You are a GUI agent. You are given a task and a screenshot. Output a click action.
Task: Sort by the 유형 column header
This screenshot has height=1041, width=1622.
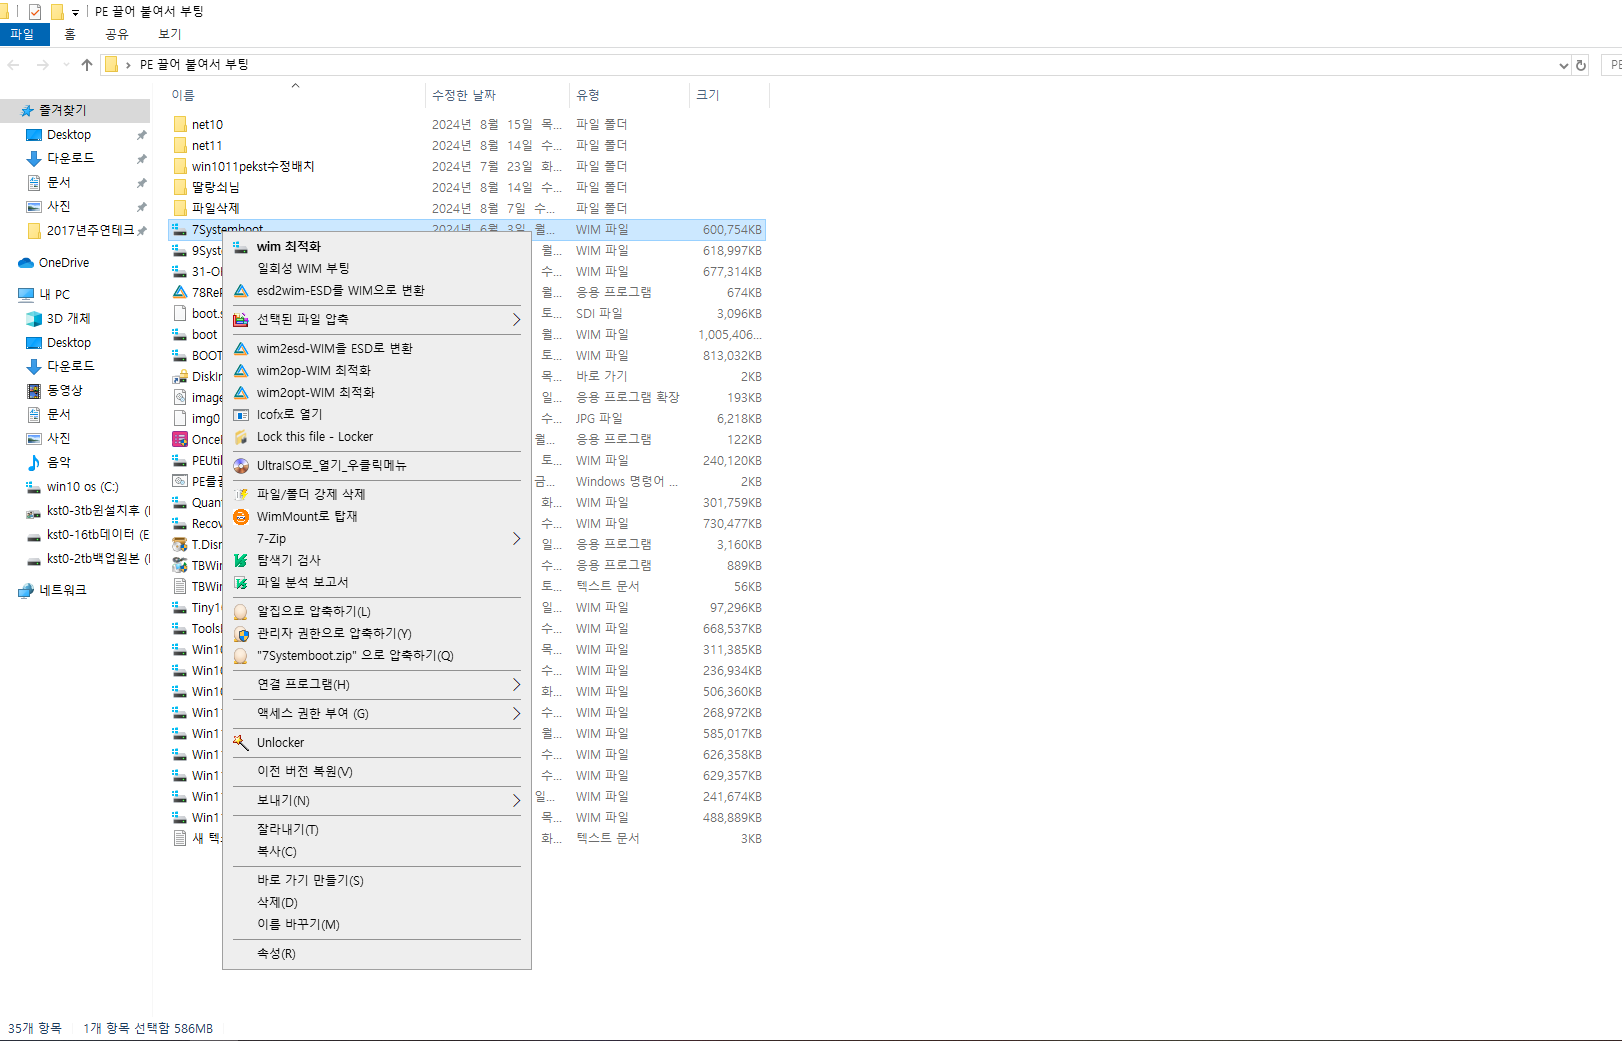(x=629, y=95)
